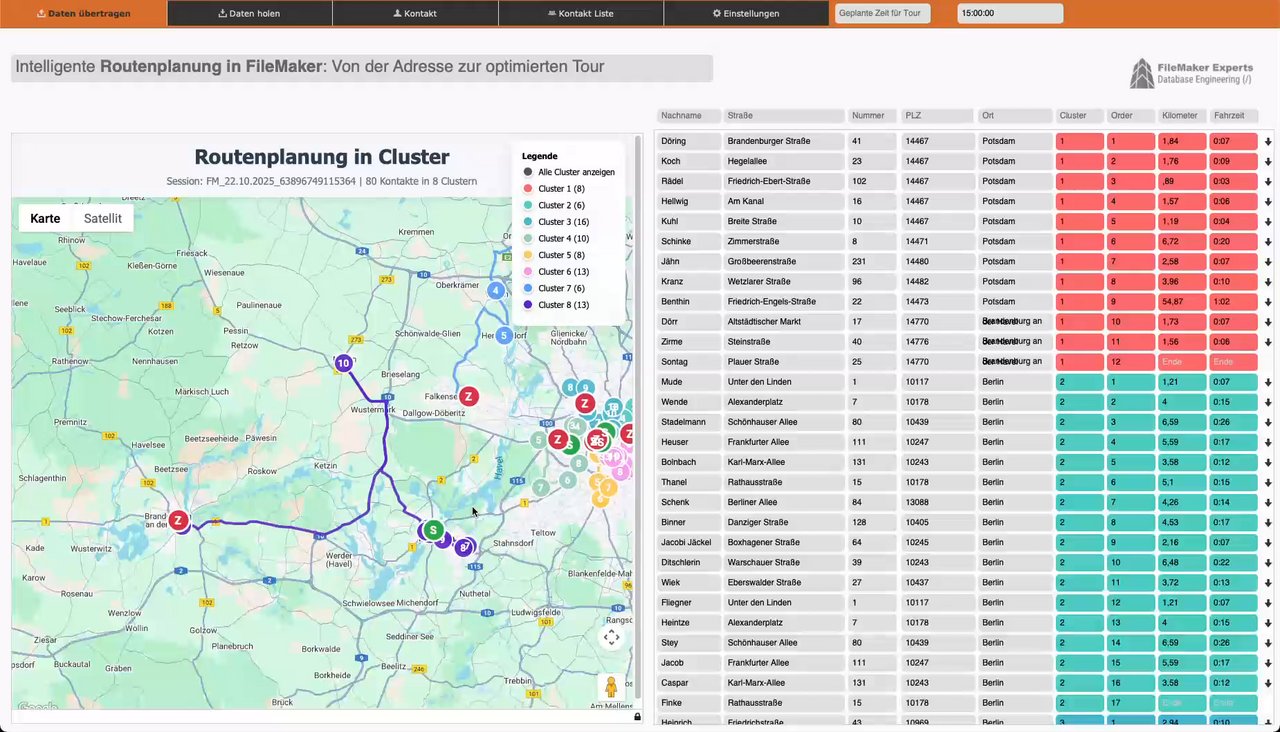Click blue marker number 4 on map
This screenshot has width=1280, height=732.
pos(495,291)
